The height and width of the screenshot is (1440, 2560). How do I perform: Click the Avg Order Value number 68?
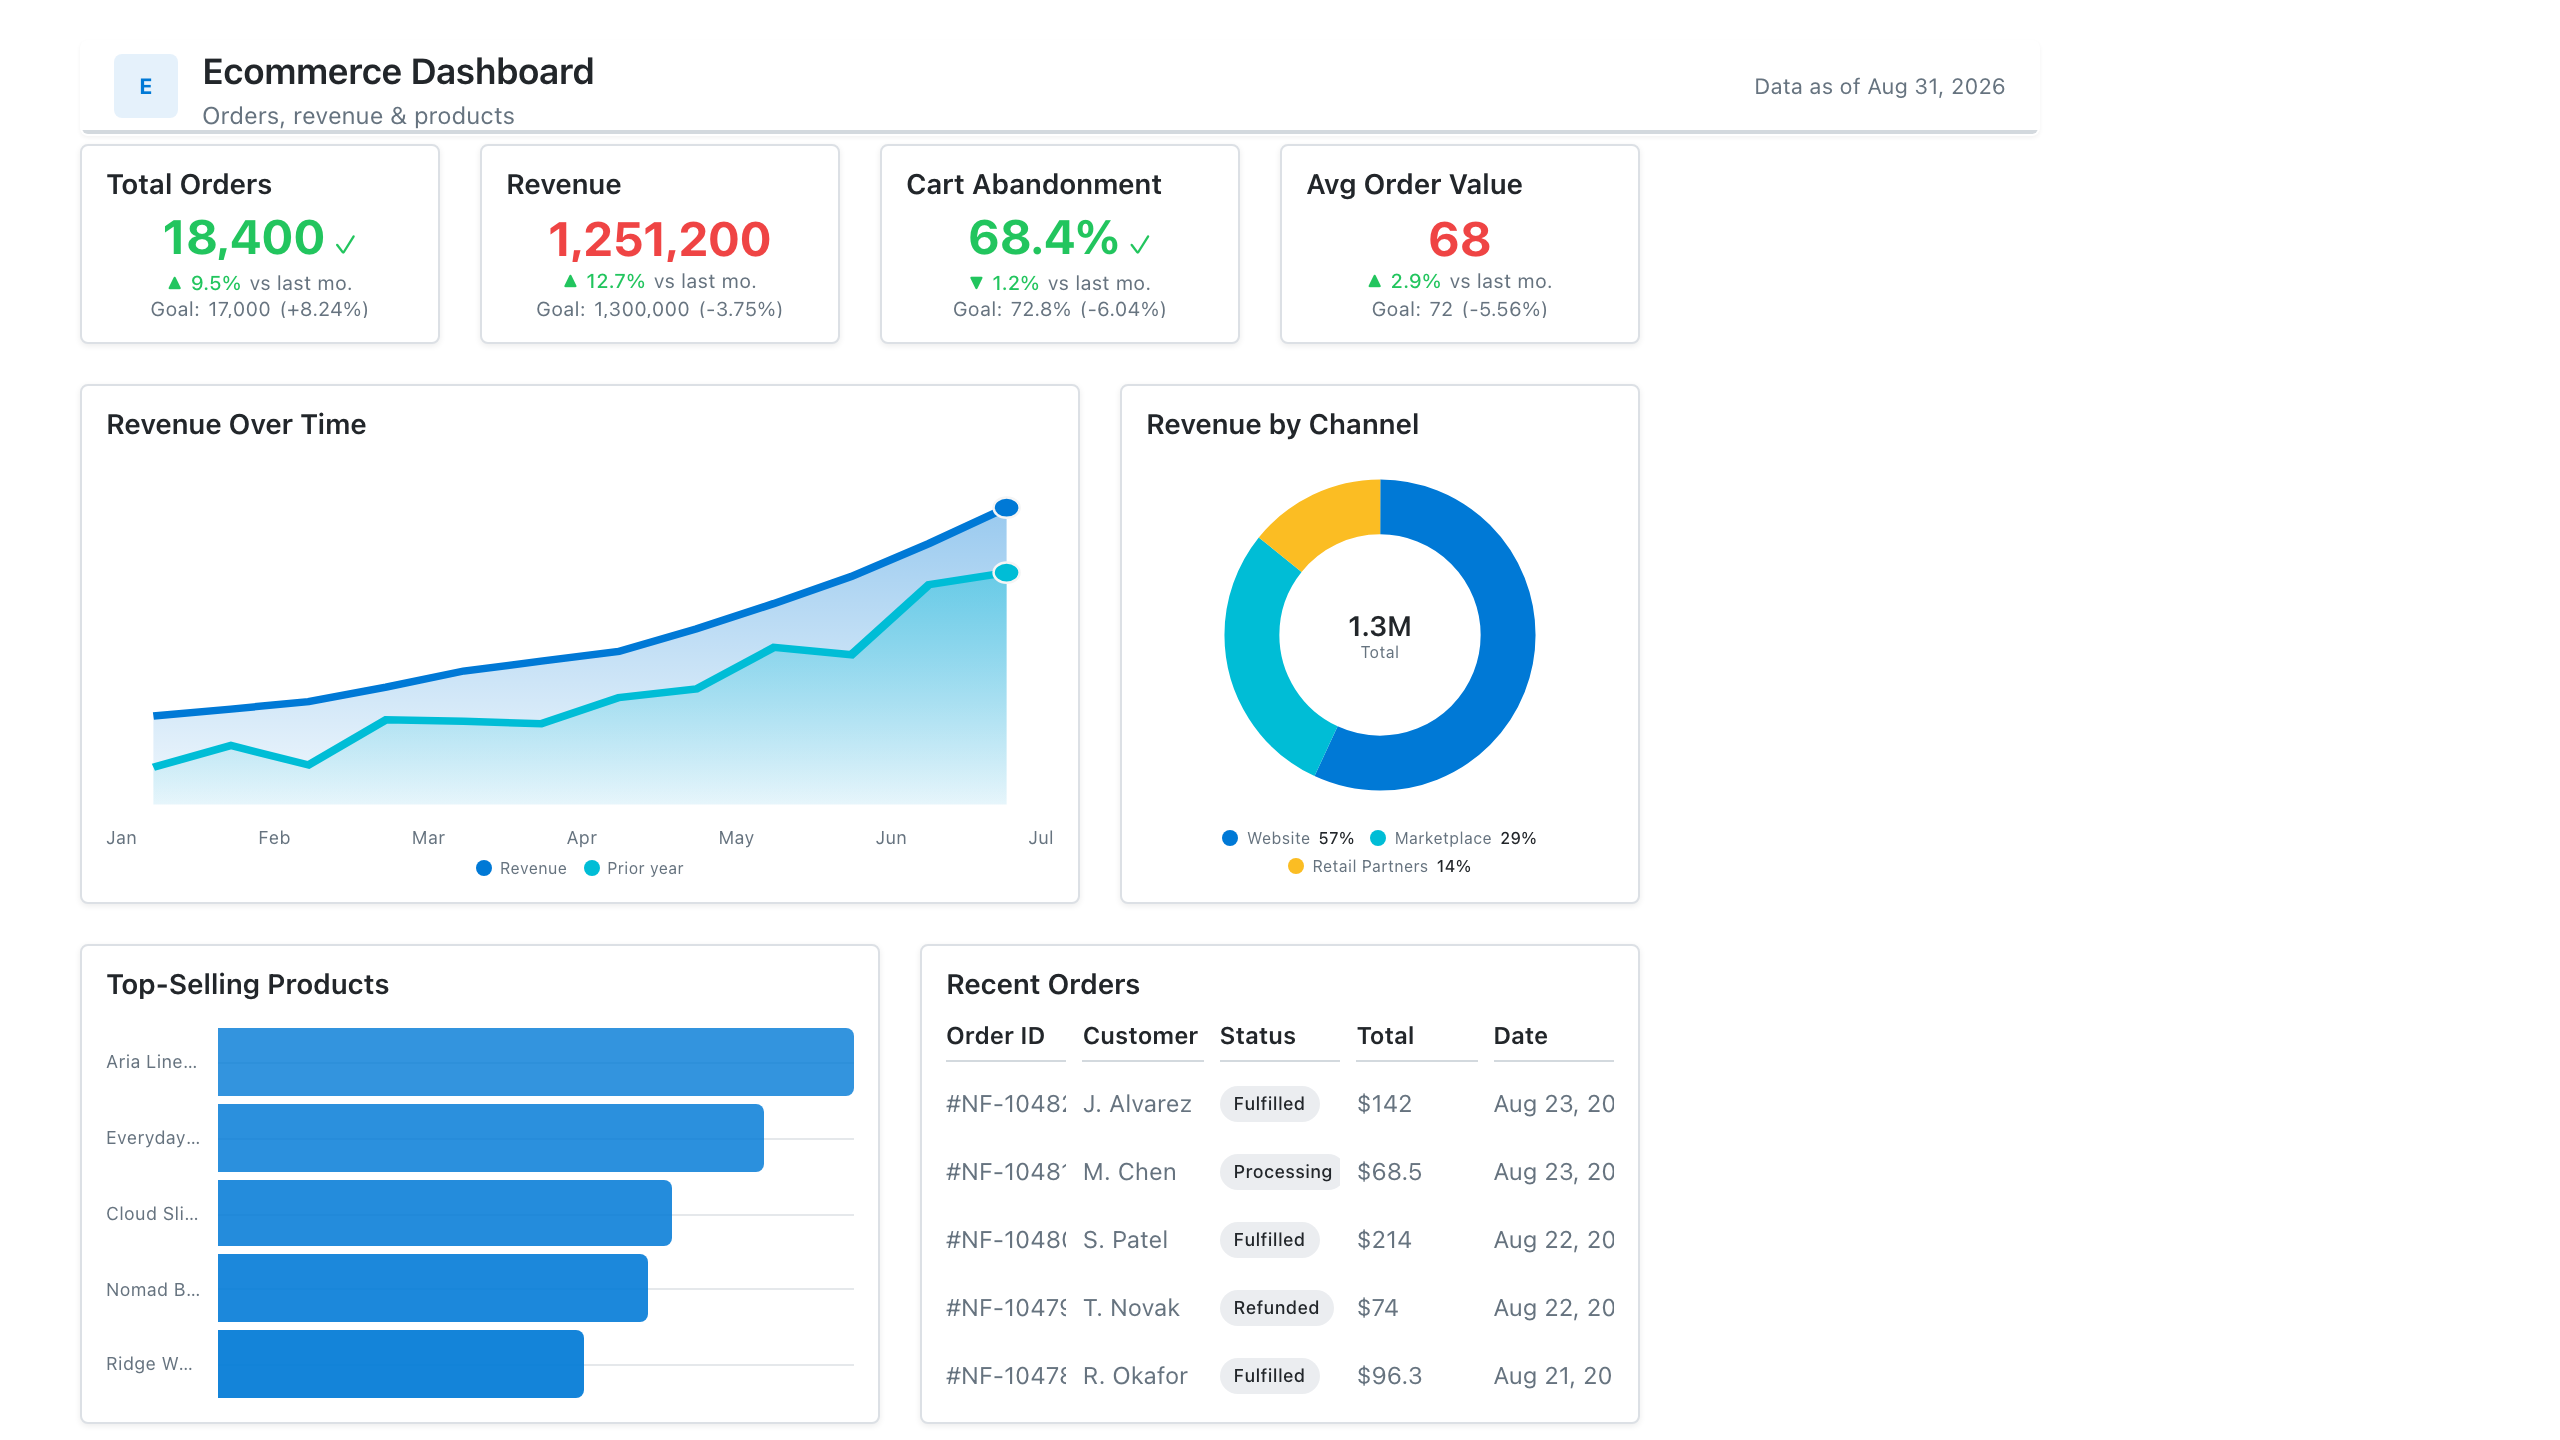coord(1459,240)
